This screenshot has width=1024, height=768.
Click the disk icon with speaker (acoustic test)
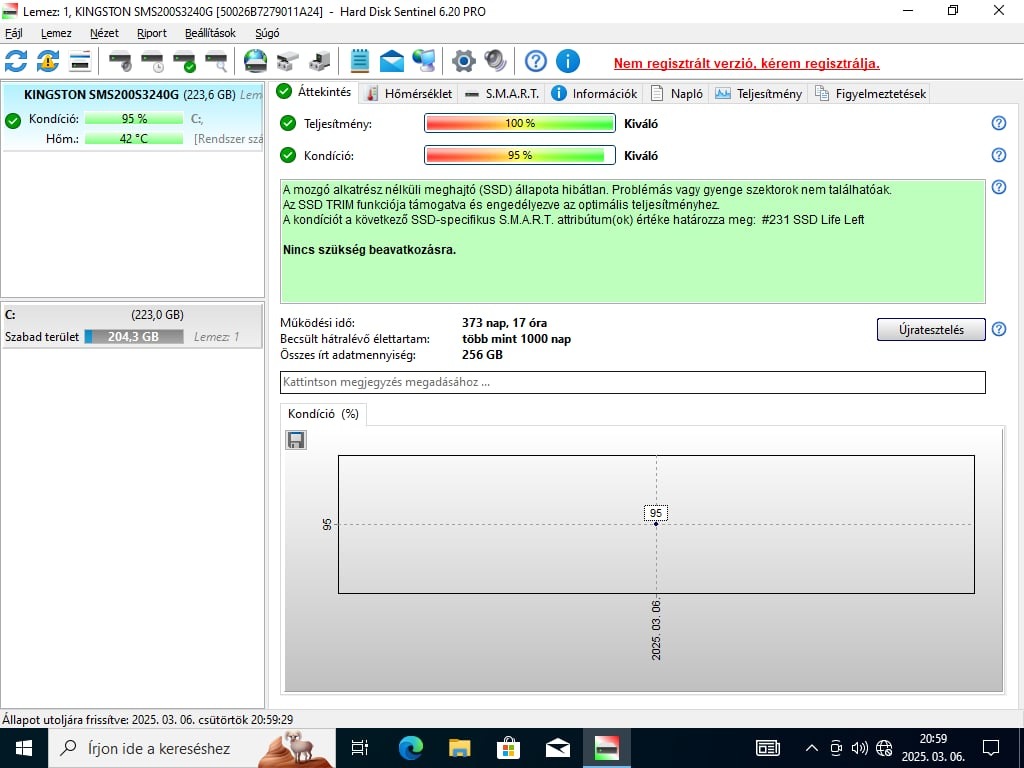(x=120, y=61)
